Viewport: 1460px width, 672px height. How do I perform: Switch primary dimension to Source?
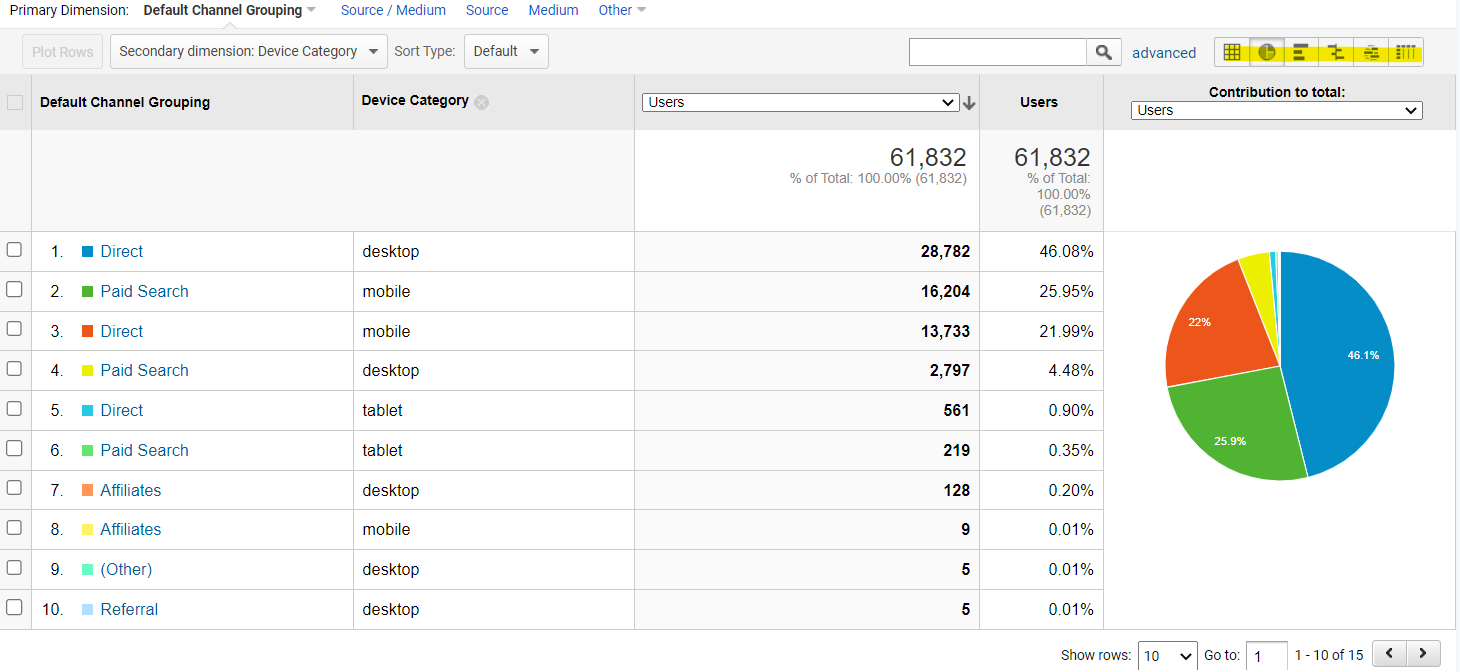click(487, 10)
